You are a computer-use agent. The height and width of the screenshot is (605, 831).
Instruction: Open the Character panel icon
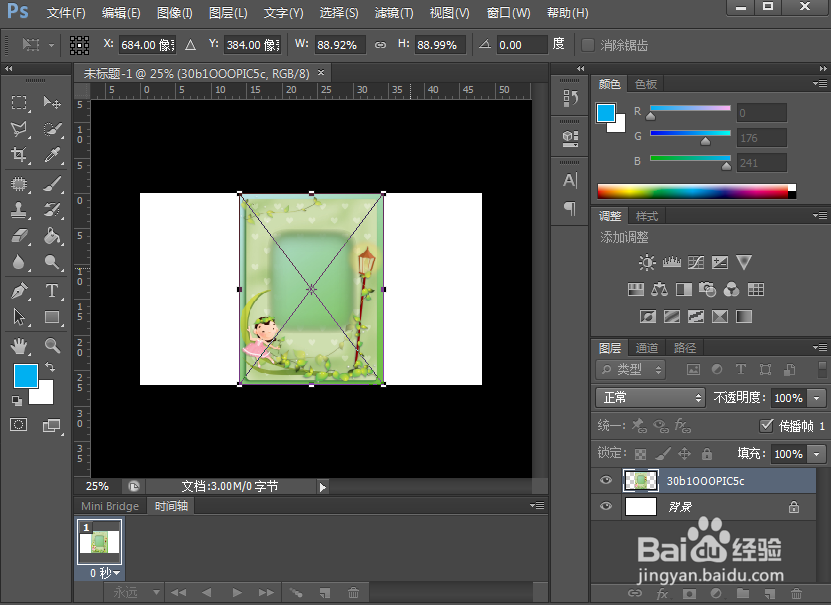point(570,181)
